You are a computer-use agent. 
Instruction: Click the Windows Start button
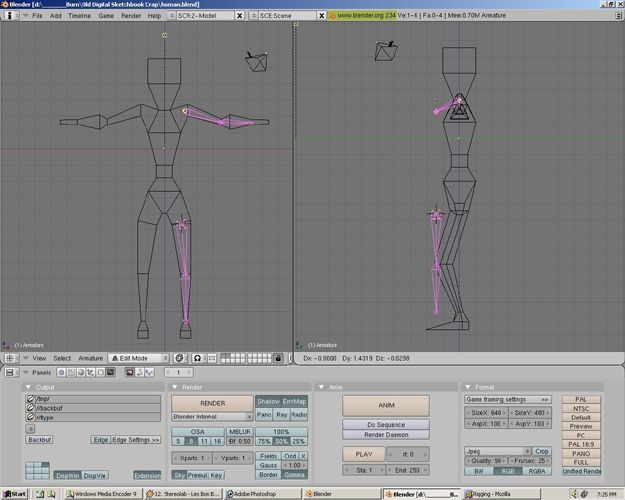[x=14, y=494]
